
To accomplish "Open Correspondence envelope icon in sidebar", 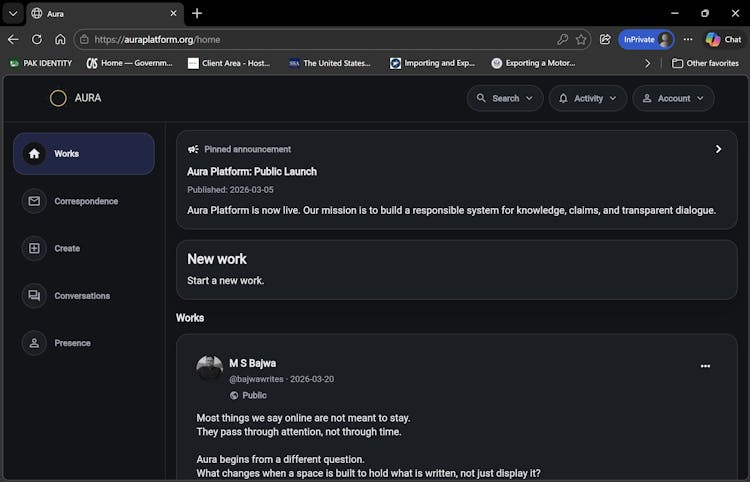I will [x=35, y=201].
